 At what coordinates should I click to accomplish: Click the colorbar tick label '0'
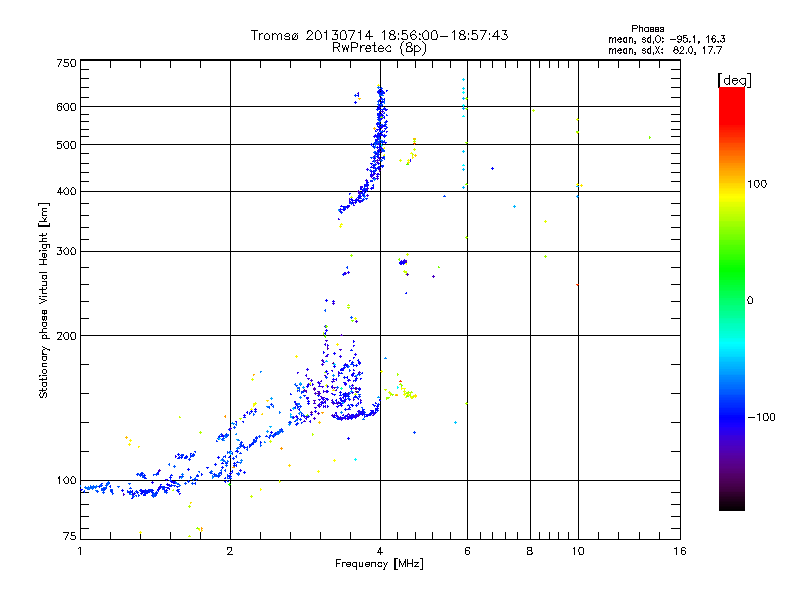(750, 301)
